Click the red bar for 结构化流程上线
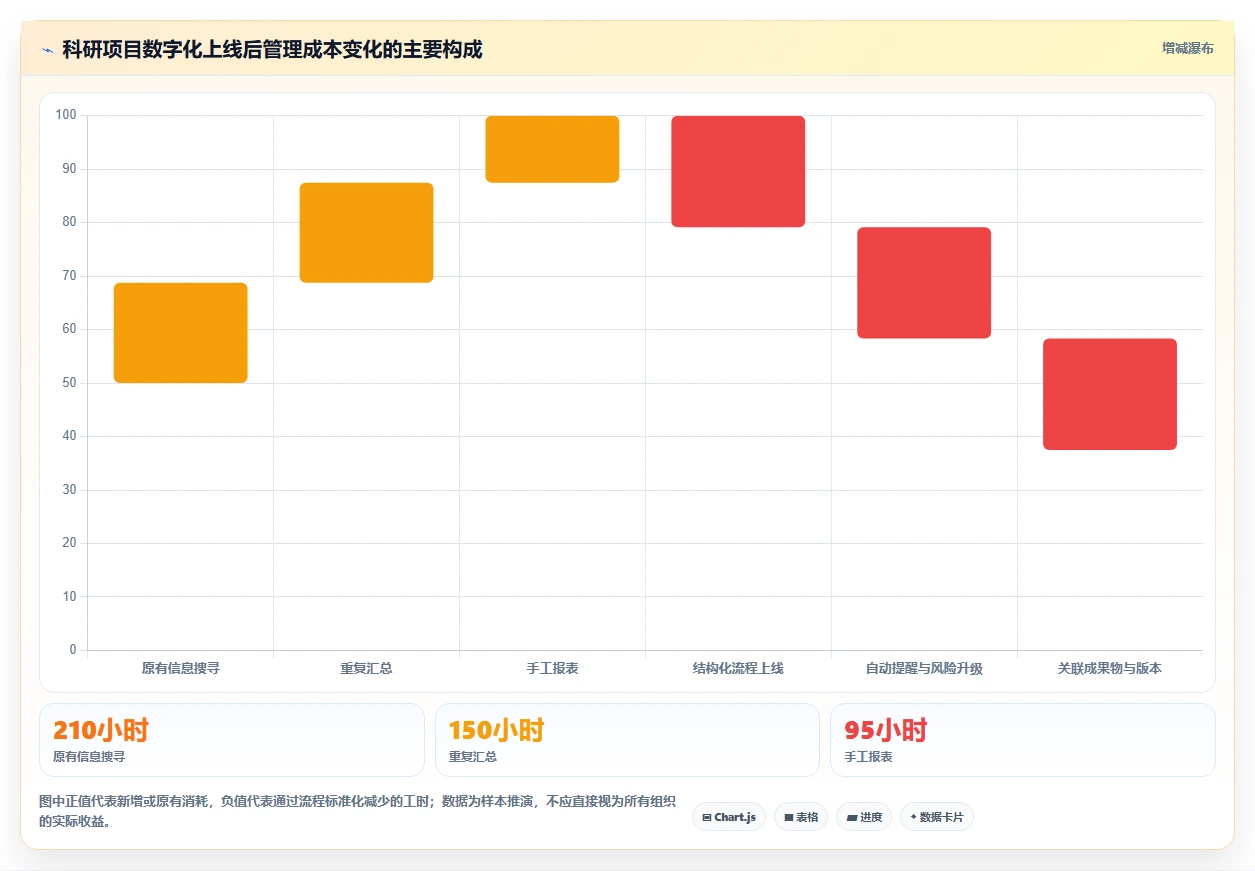This screenshot has height=871, width=1255. click(x=738, y=172)
